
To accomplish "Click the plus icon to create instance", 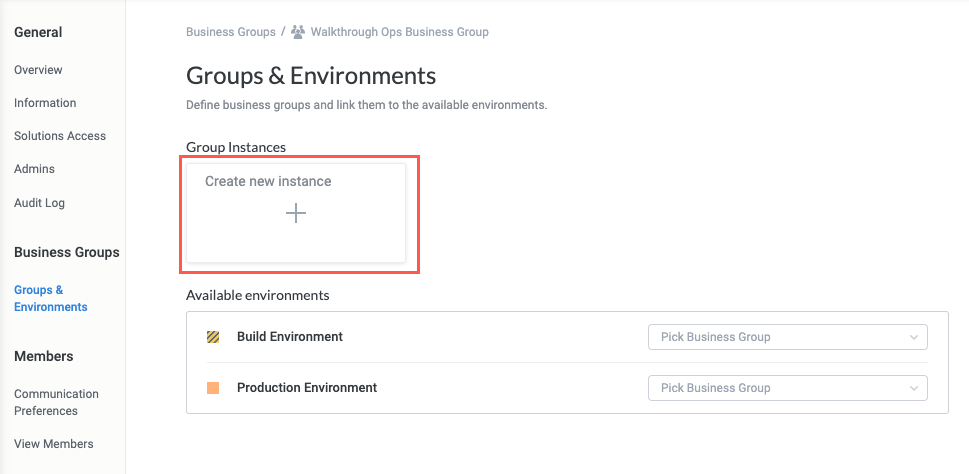I will 296,214.
